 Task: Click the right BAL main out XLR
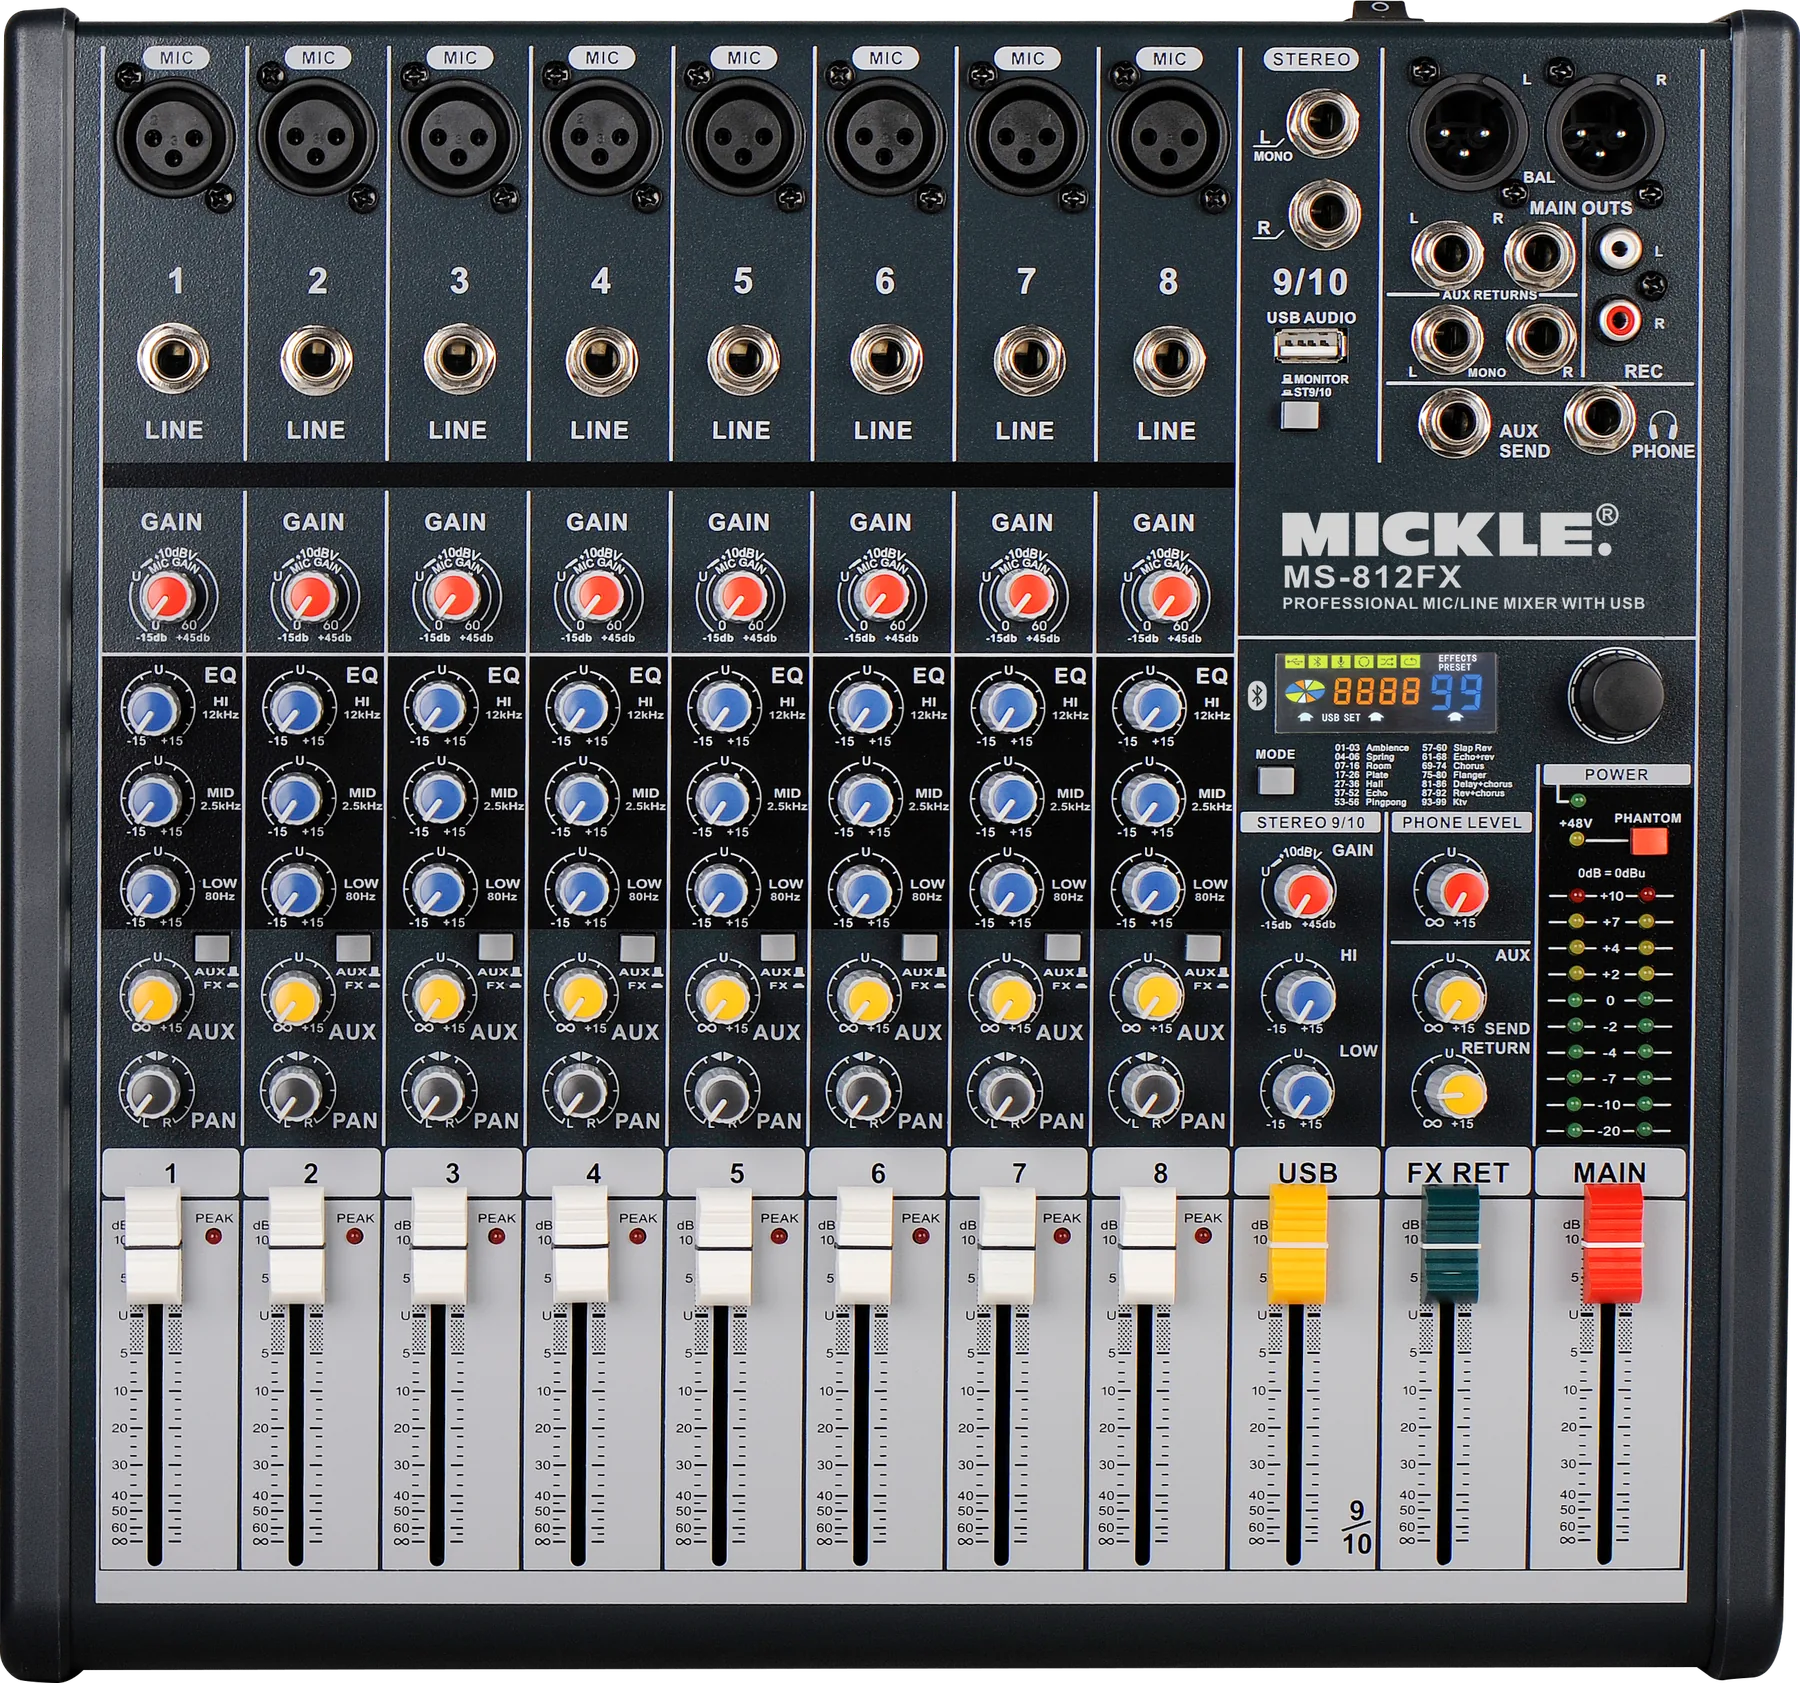point(1603,132)
